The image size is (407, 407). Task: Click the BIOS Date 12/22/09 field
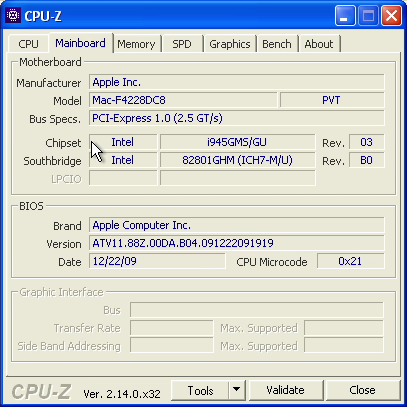[157, 261]
